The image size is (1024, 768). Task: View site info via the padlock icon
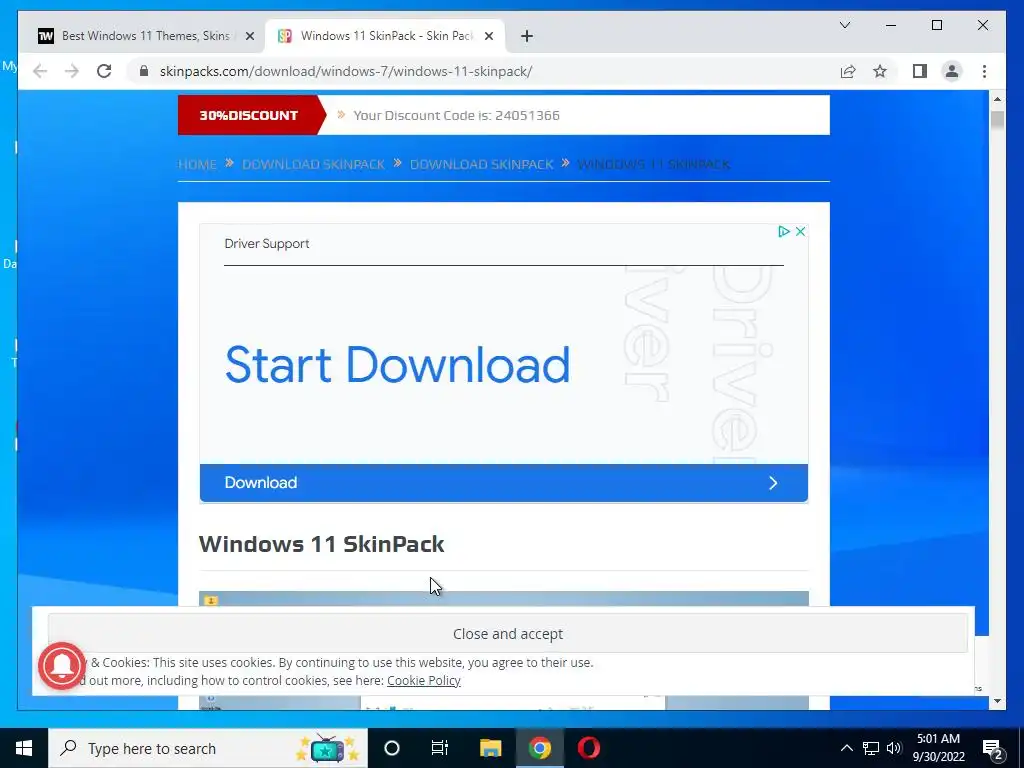click(x=144, y=71)
